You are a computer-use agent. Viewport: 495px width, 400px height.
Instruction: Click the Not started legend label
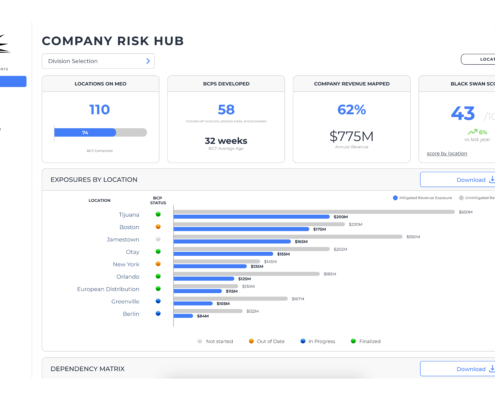(219, 341)
